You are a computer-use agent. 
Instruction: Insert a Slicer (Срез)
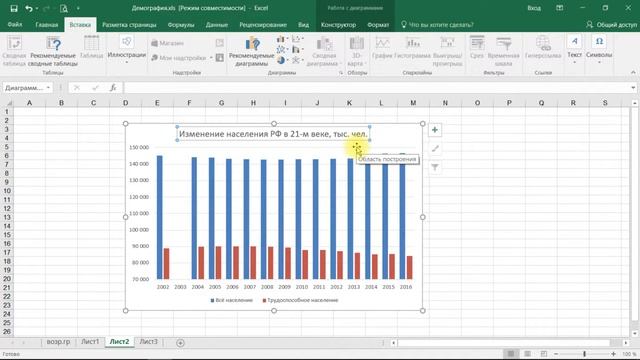[x=477, y=47]
